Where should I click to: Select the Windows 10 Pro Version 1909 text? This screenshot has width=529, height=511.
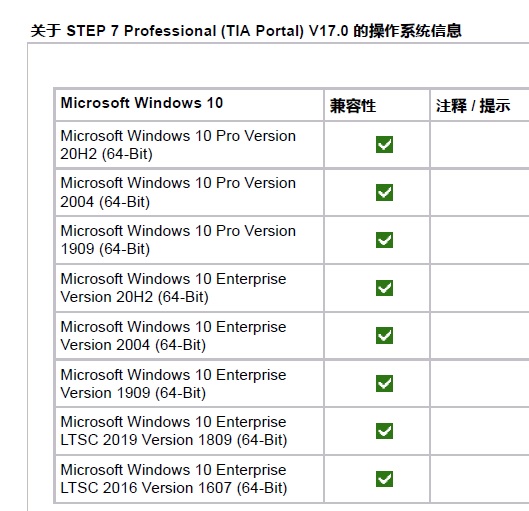click(x=178, y=240)
